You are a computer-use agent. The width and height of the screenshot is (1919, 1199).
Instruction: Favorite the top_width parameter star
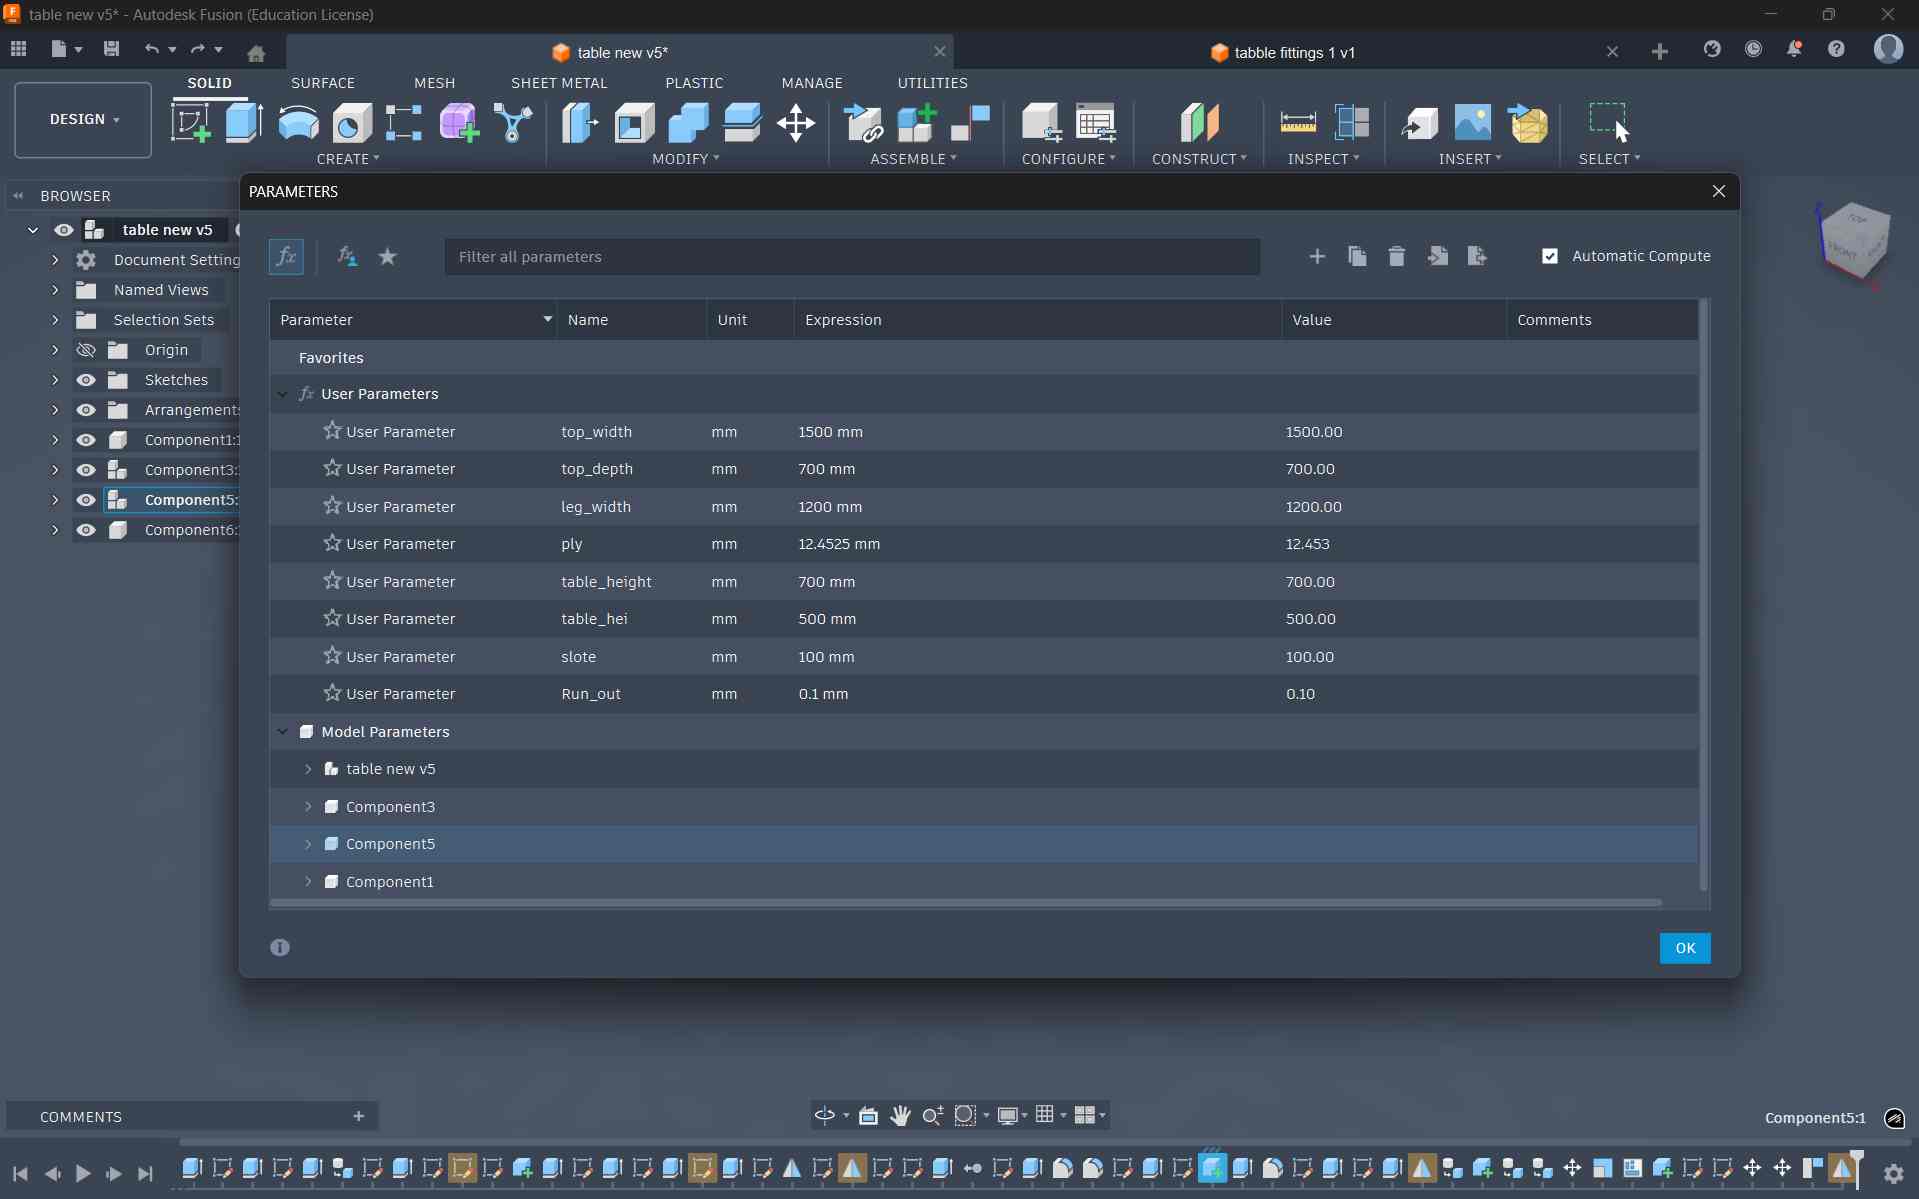click(332, 431)
